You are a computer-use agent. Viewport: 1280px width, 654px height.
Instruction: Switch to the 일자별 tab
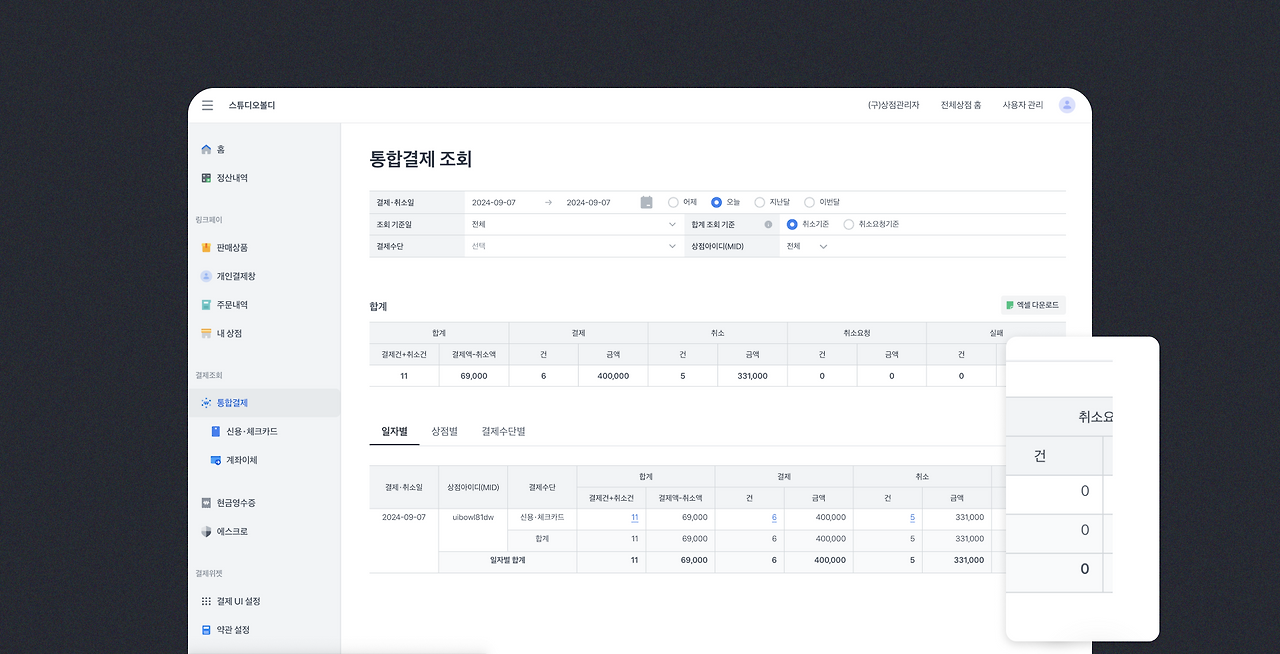(x=394, y=431)
